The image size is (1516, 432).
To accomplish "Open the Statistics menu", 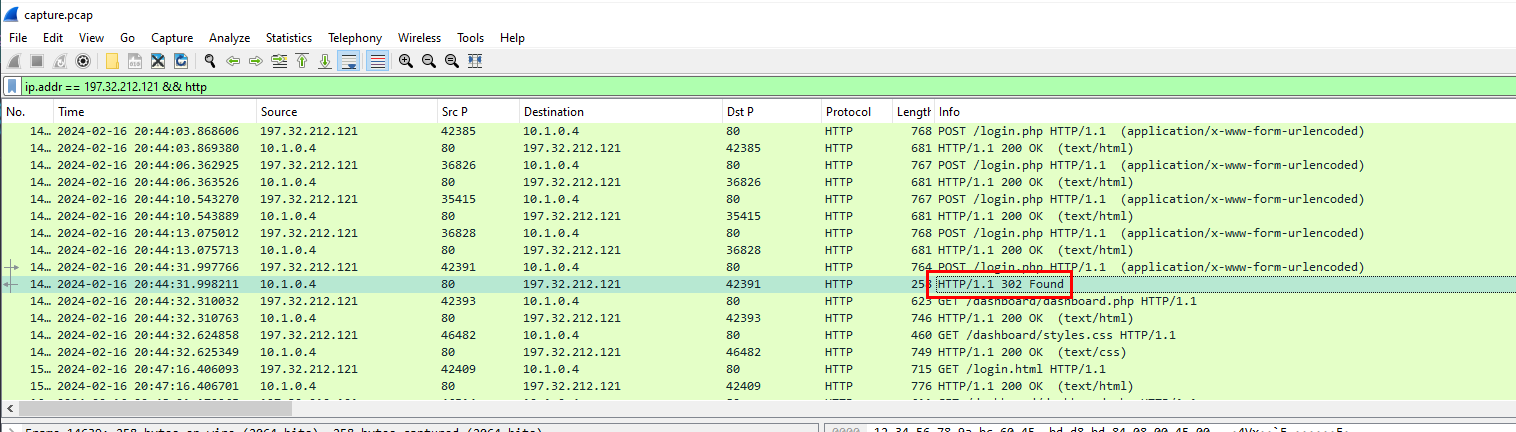I will [288, 38].
